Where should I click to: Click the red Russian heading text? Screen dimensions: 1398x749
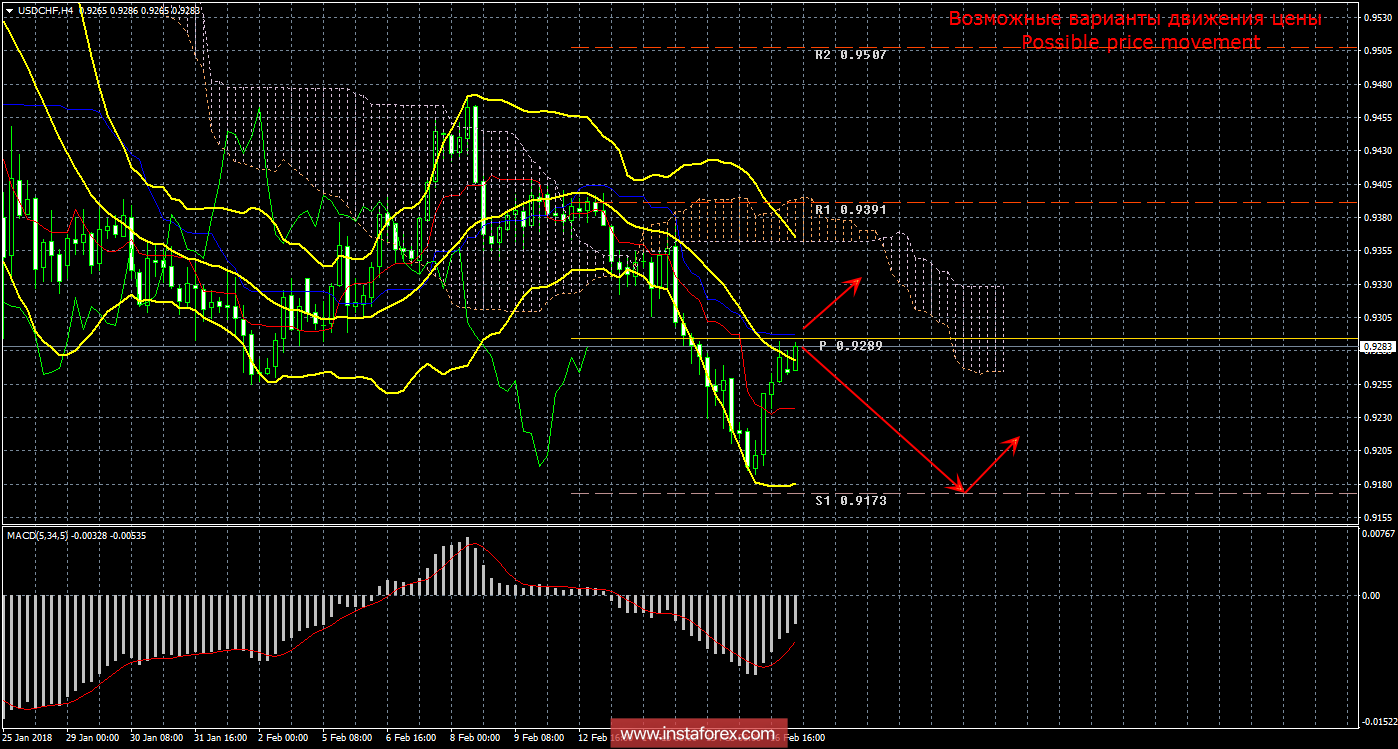pyautogui.click(x=1134, y=19)
